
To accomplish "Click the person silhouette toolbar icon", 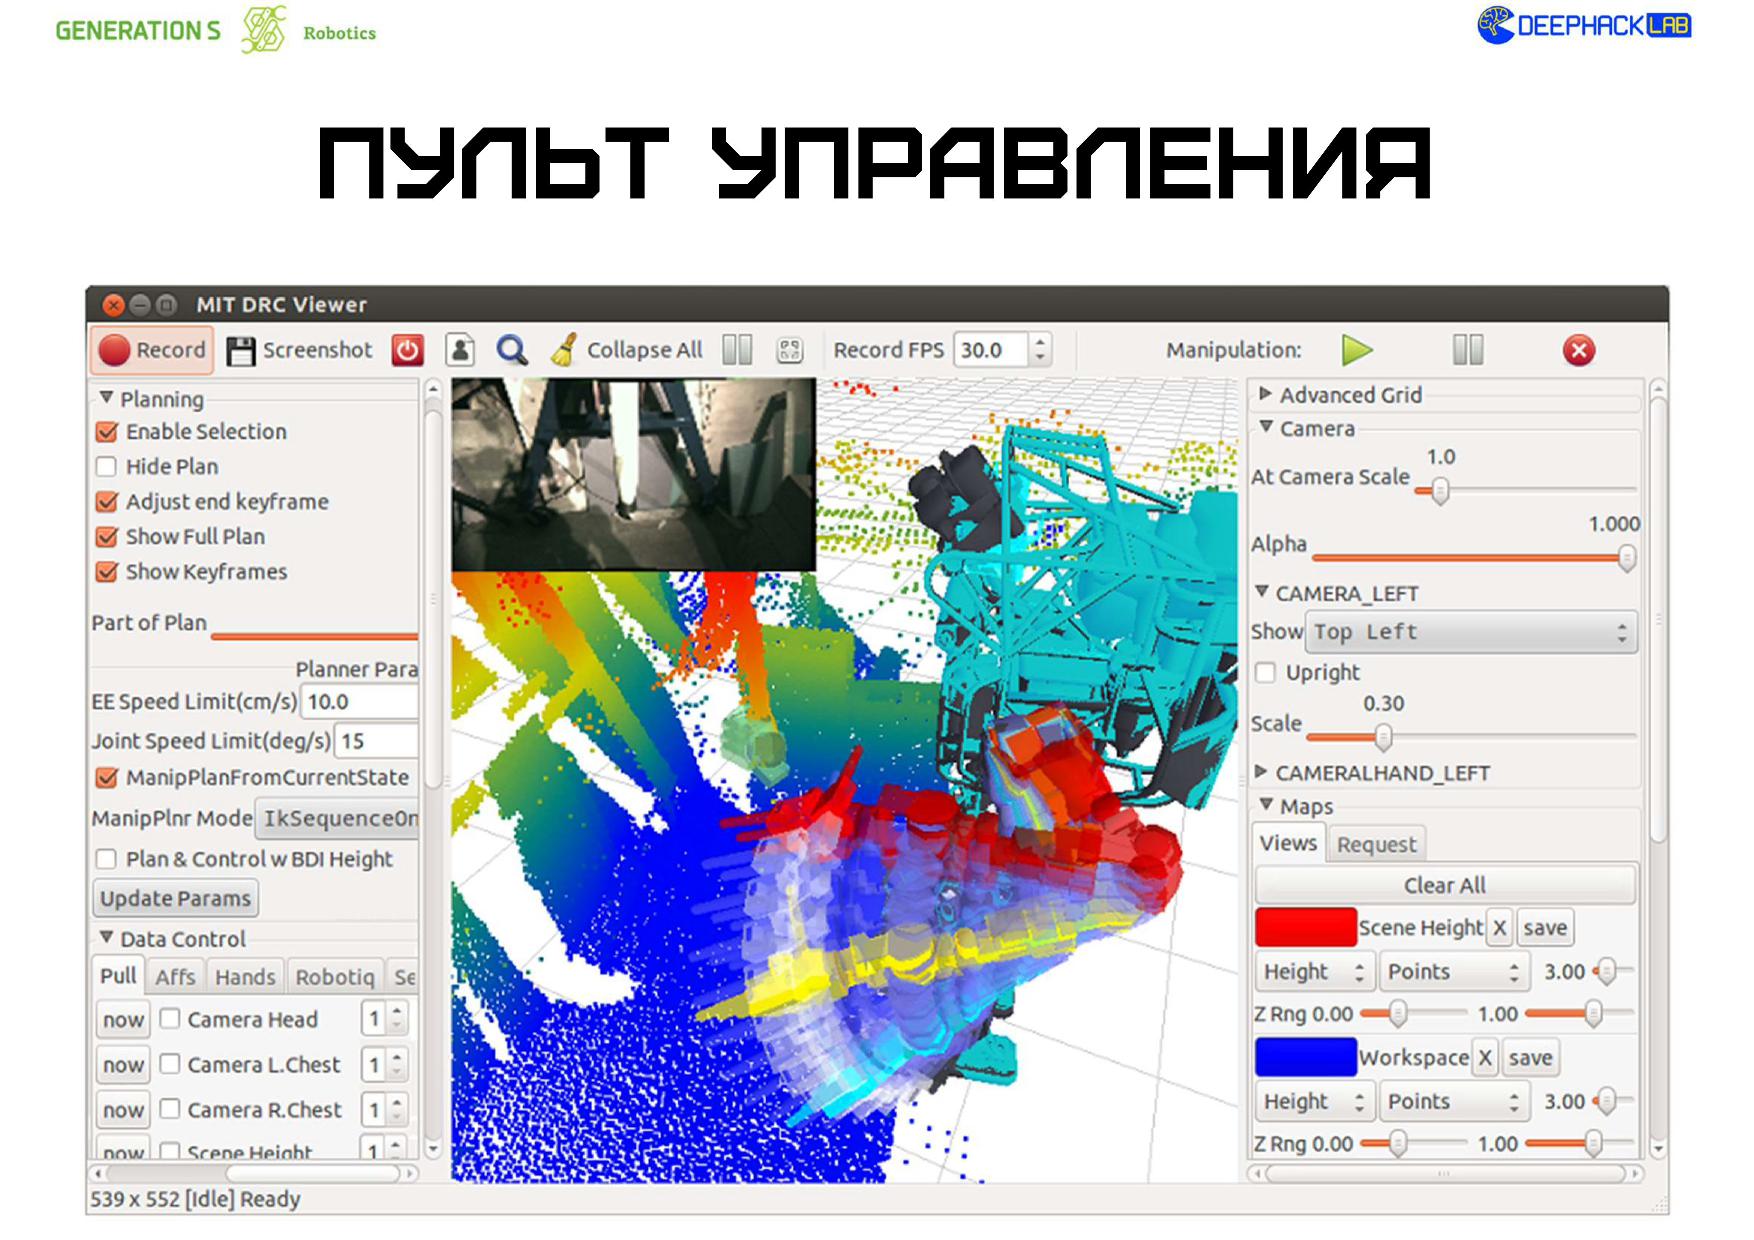I will pyautogui.click(x=460, y=350).
